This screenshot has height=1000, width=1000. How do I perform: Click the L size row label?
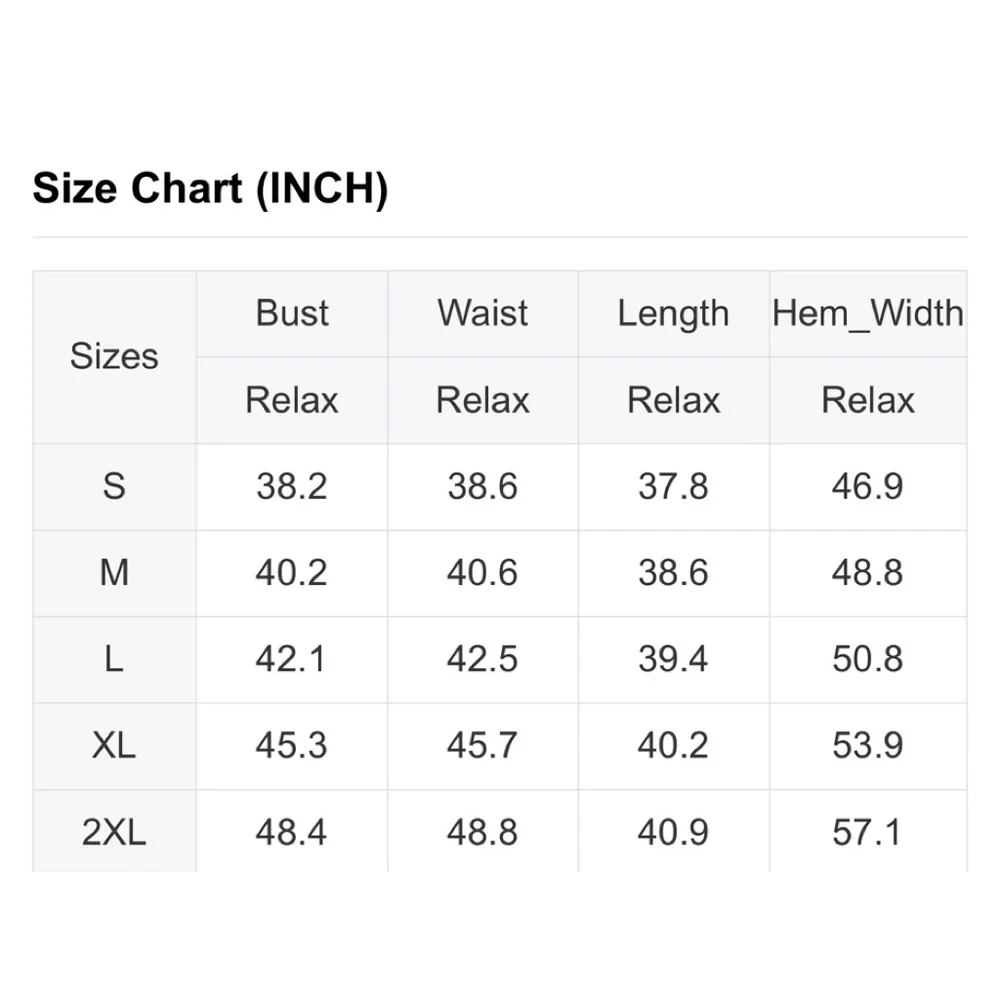coord(114,659)
